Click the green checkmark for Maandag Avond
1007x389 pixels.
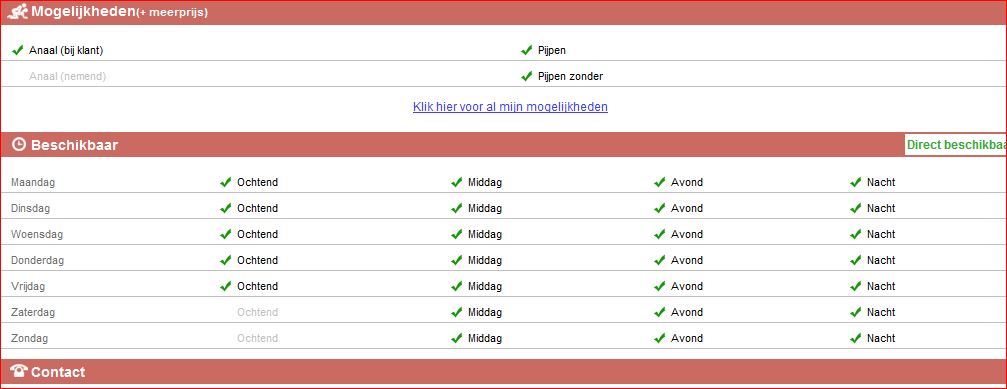click(660, 182)
